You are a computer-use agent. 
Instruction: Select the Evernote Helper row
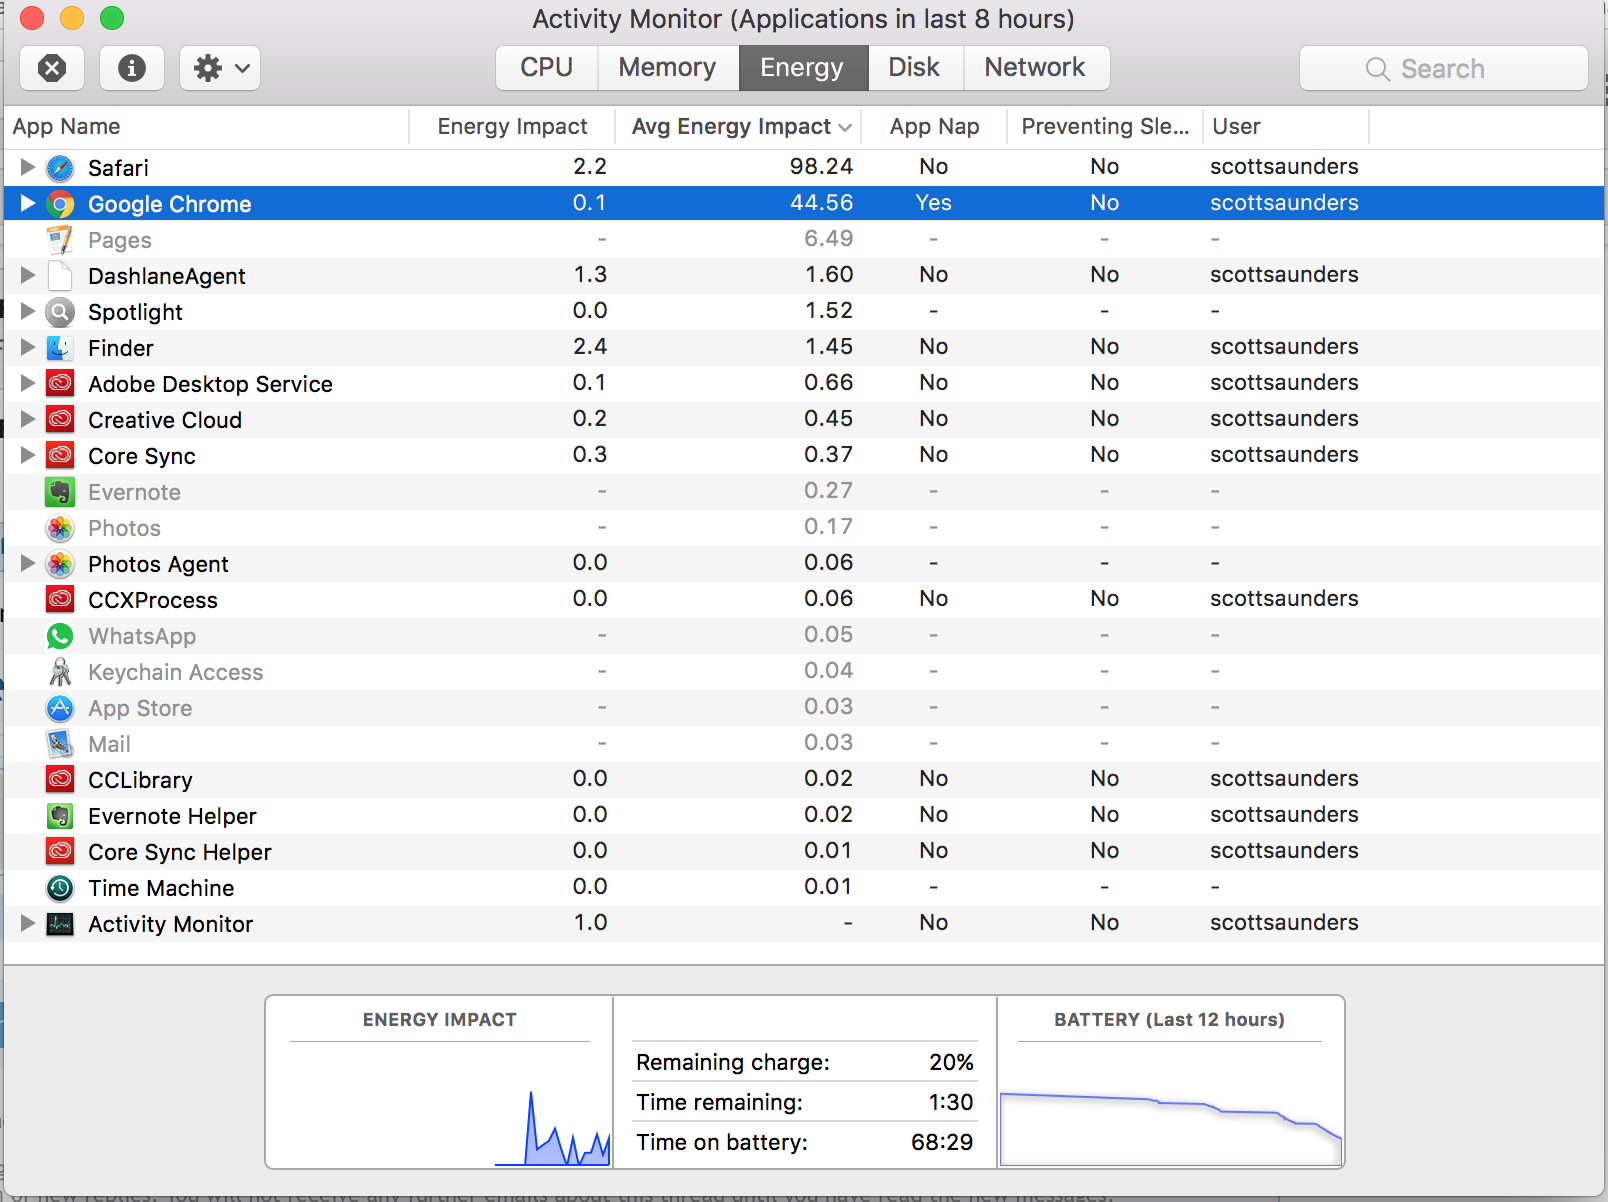click(804, 816)
